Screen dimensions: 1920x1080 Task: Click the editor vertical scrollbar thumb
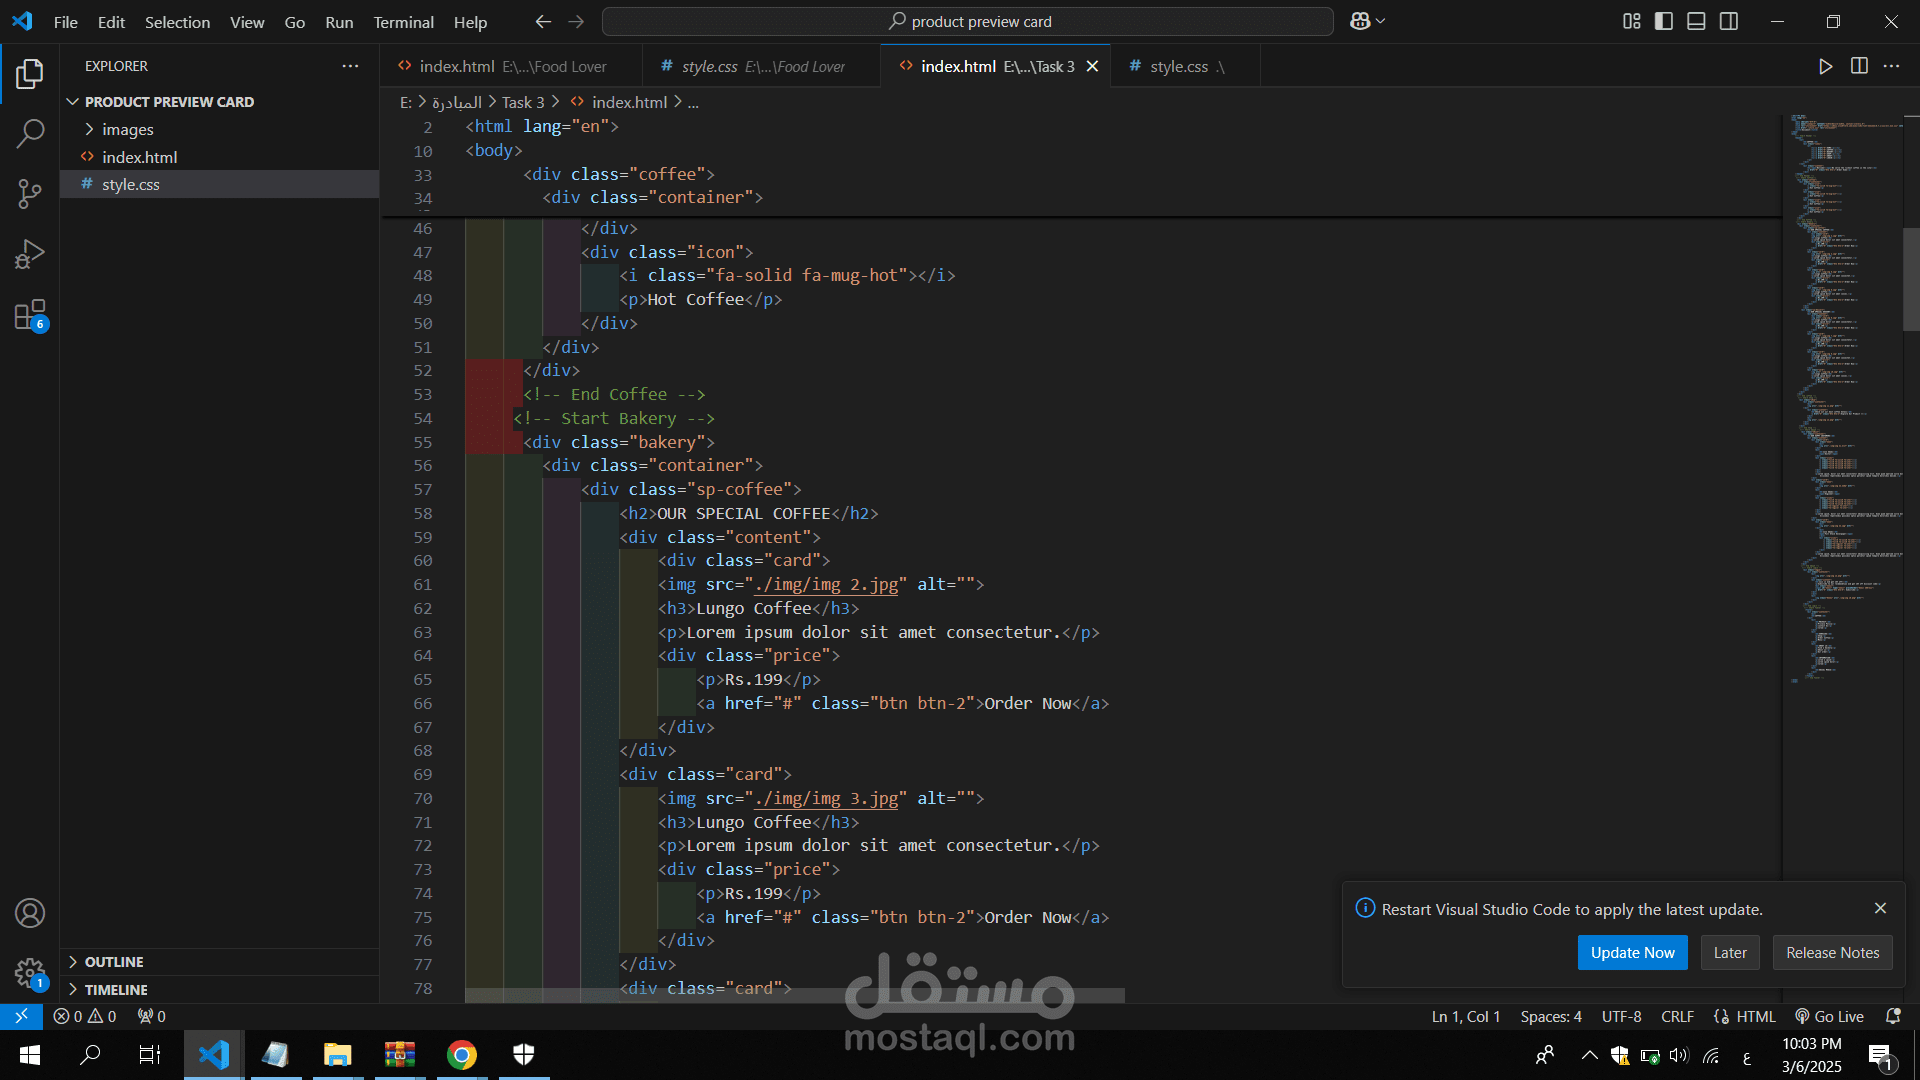click(1910, 279)
